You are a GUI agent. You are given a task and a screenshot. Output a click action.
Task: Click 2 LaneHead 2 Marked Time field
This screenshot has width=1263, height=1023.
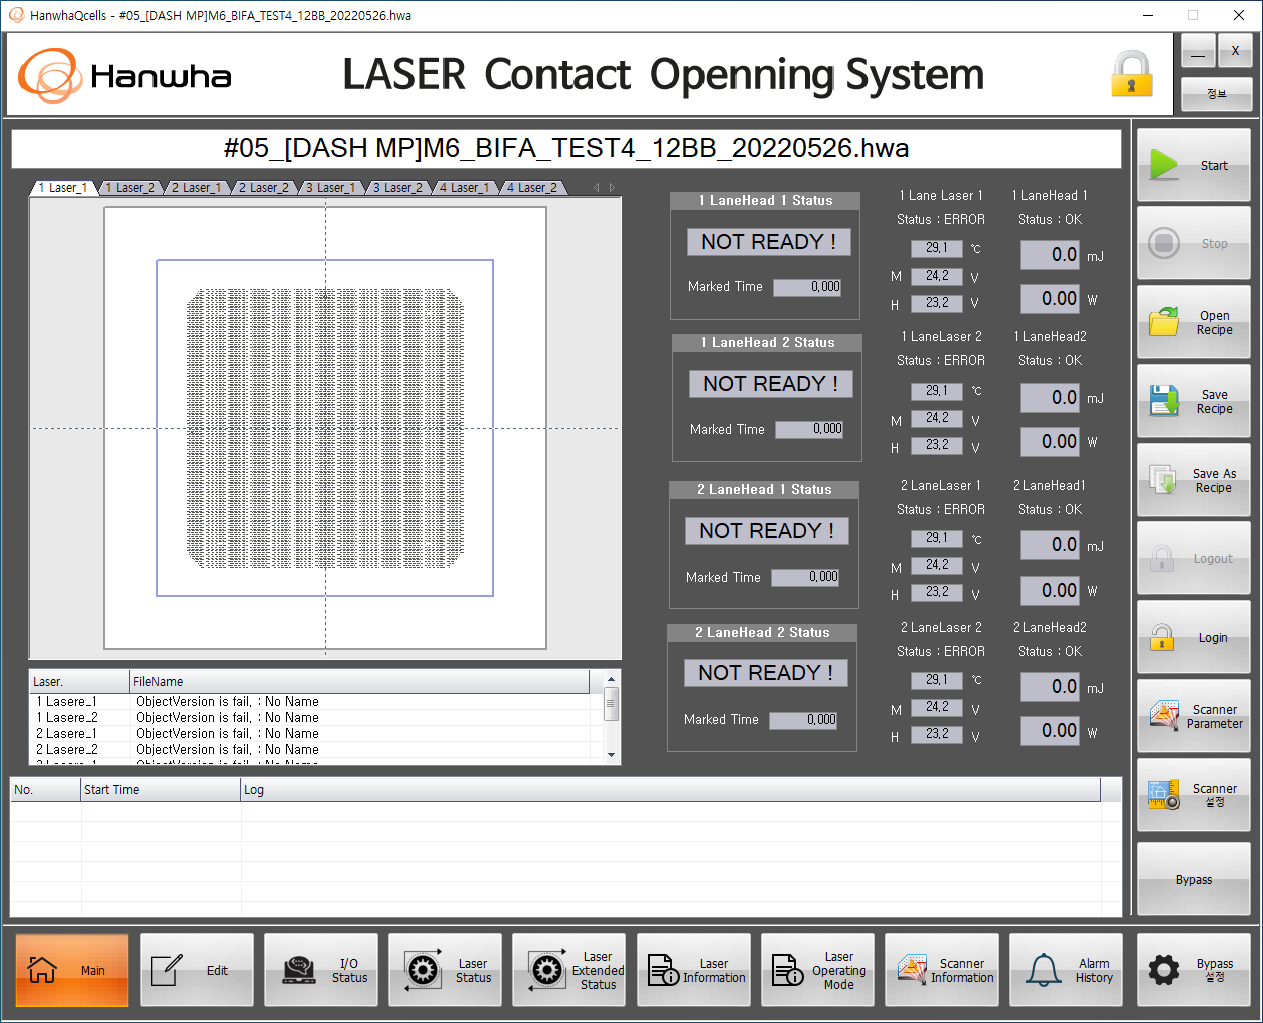coord(803,720)
